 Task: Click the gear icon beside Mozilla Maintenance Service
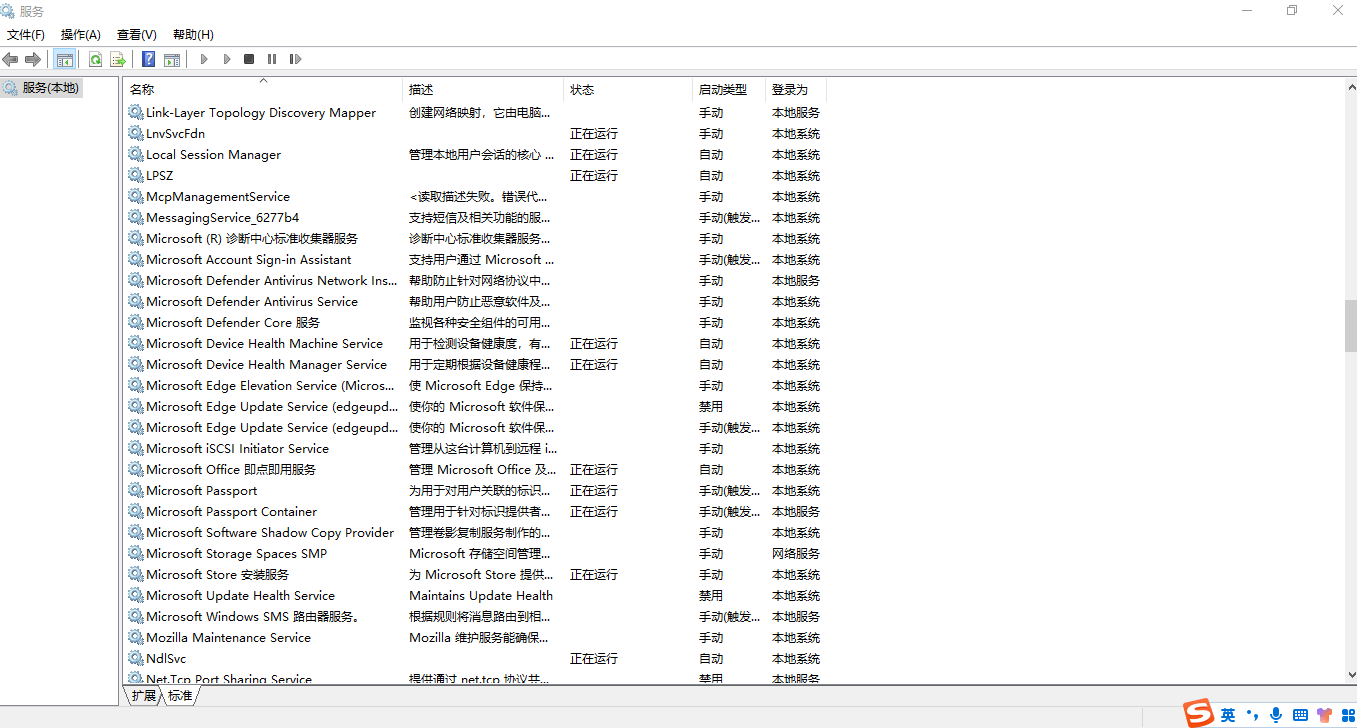[136, 637]
